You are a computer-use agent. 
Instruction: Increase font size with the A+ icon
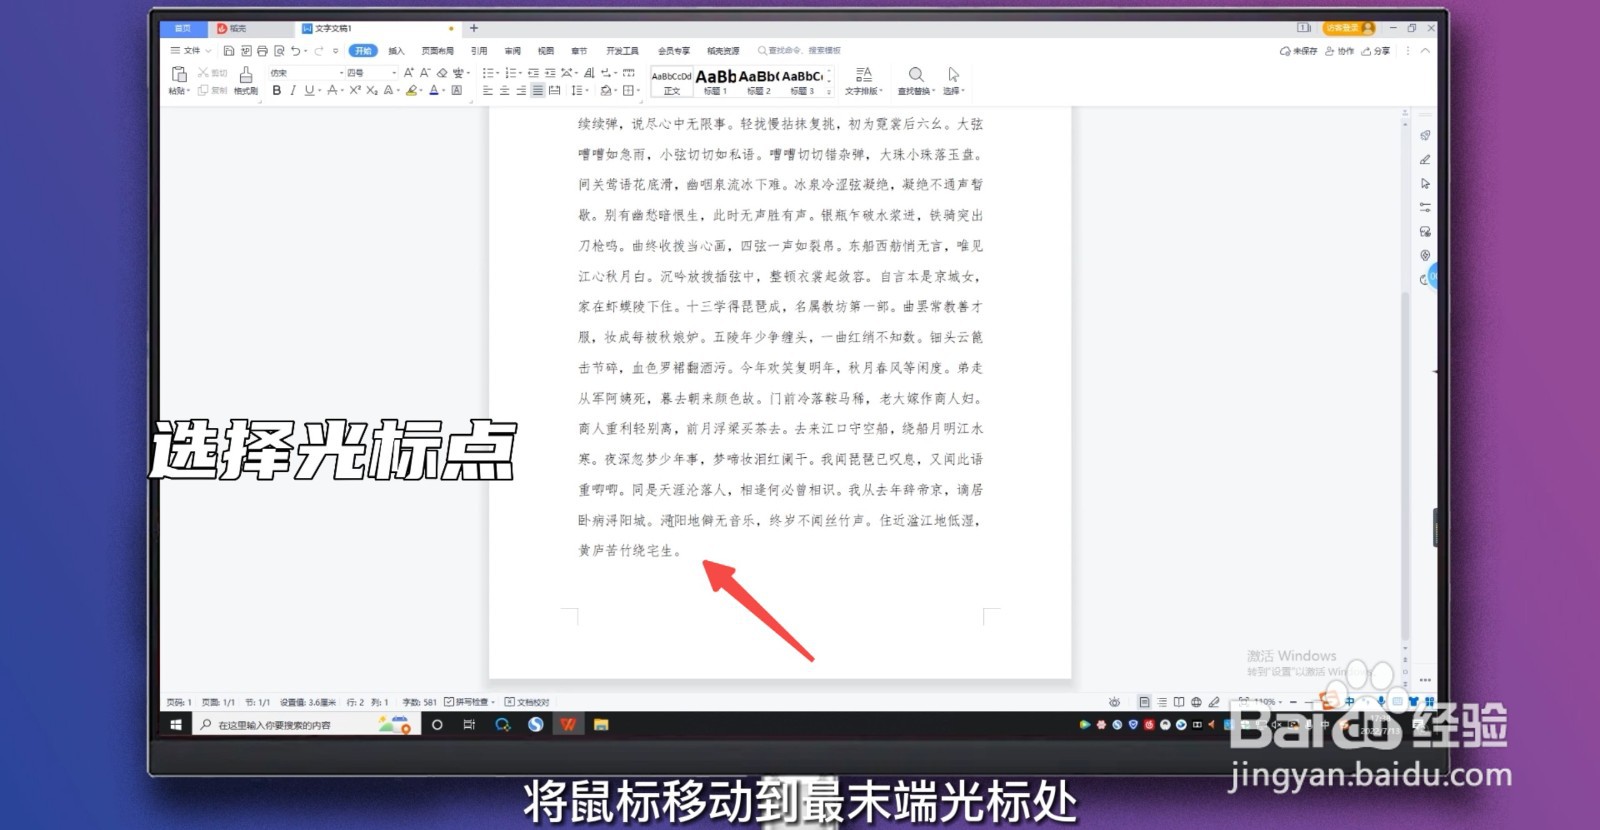click(408, 73)
